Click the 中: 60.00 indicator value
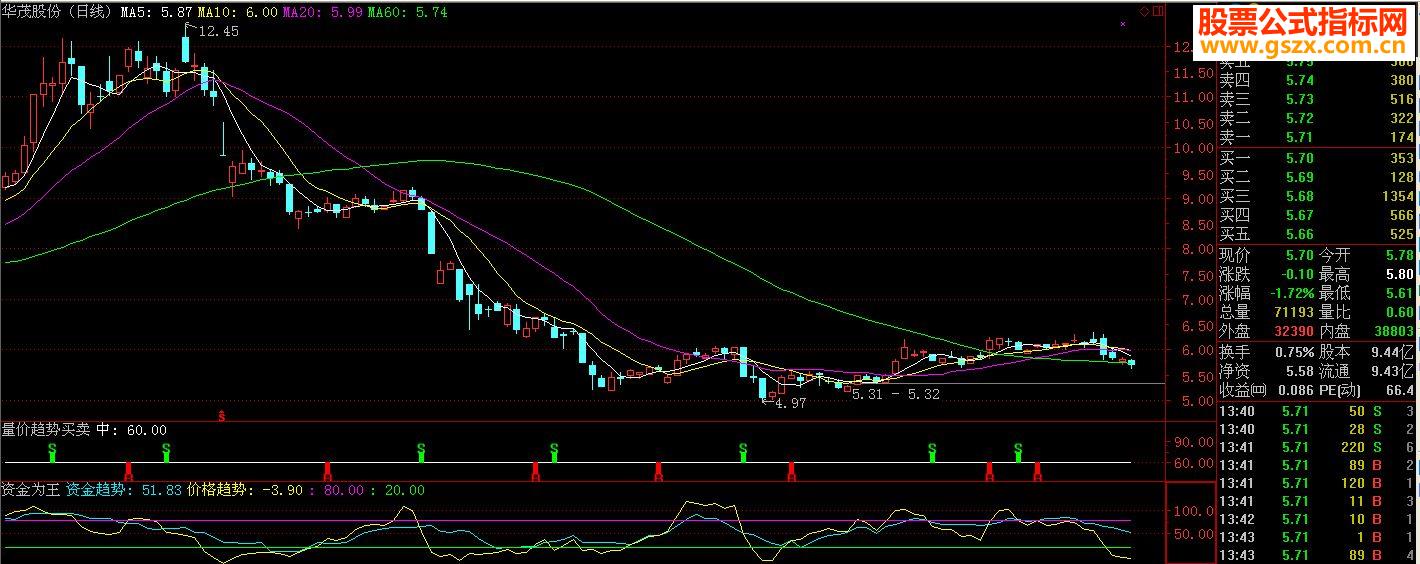The height and width of the screenshot is (564, 1420). pyautogui.click(x=131, y=430)
